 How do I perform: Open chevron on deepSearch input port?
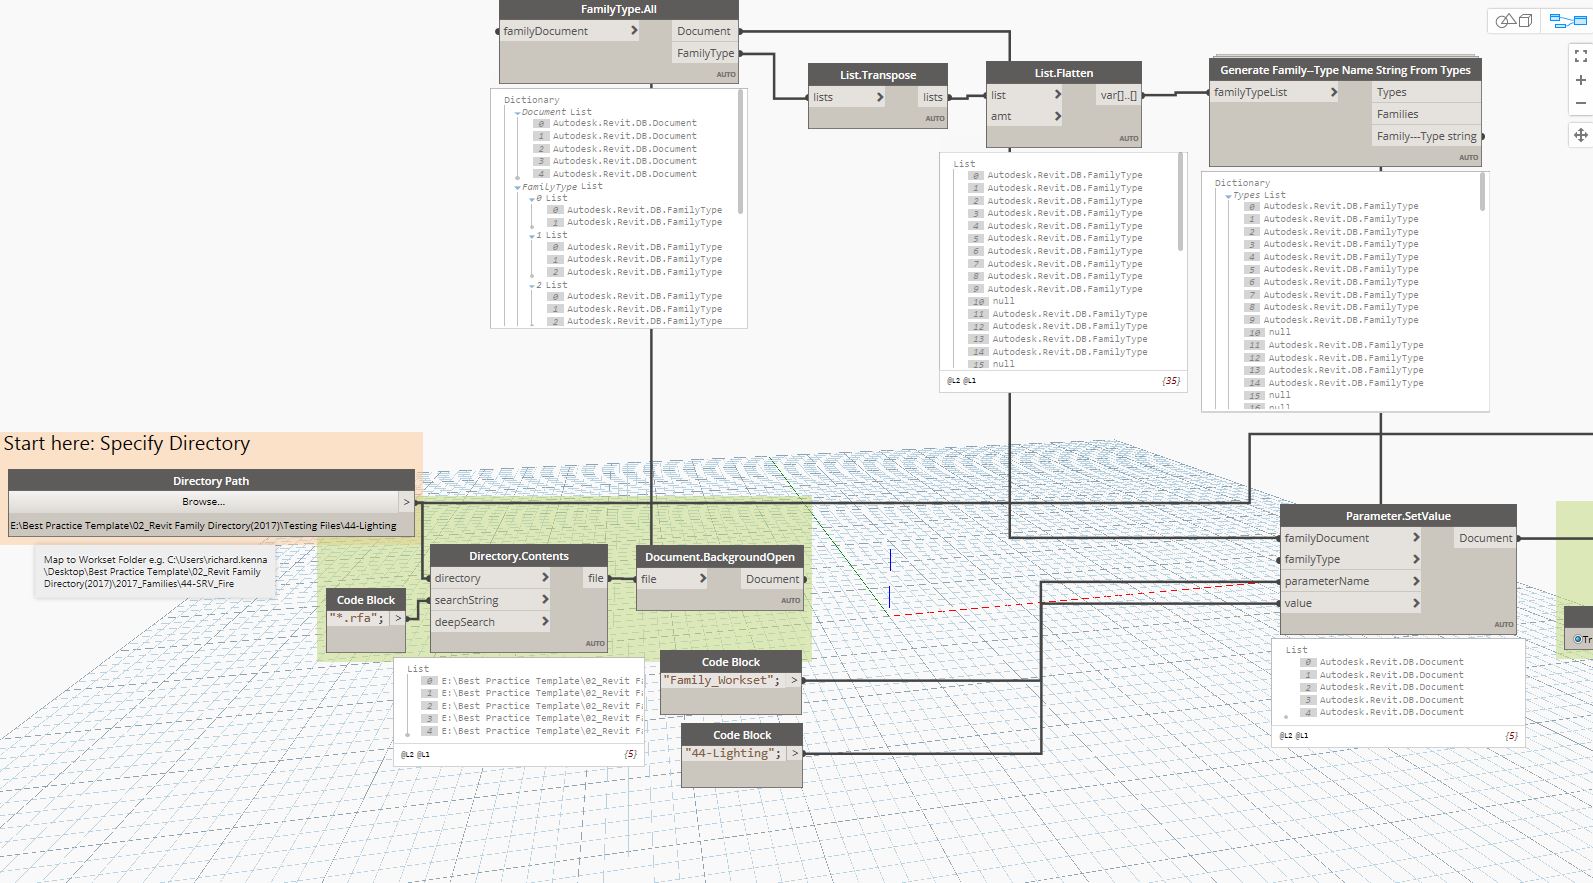(545, 622)
